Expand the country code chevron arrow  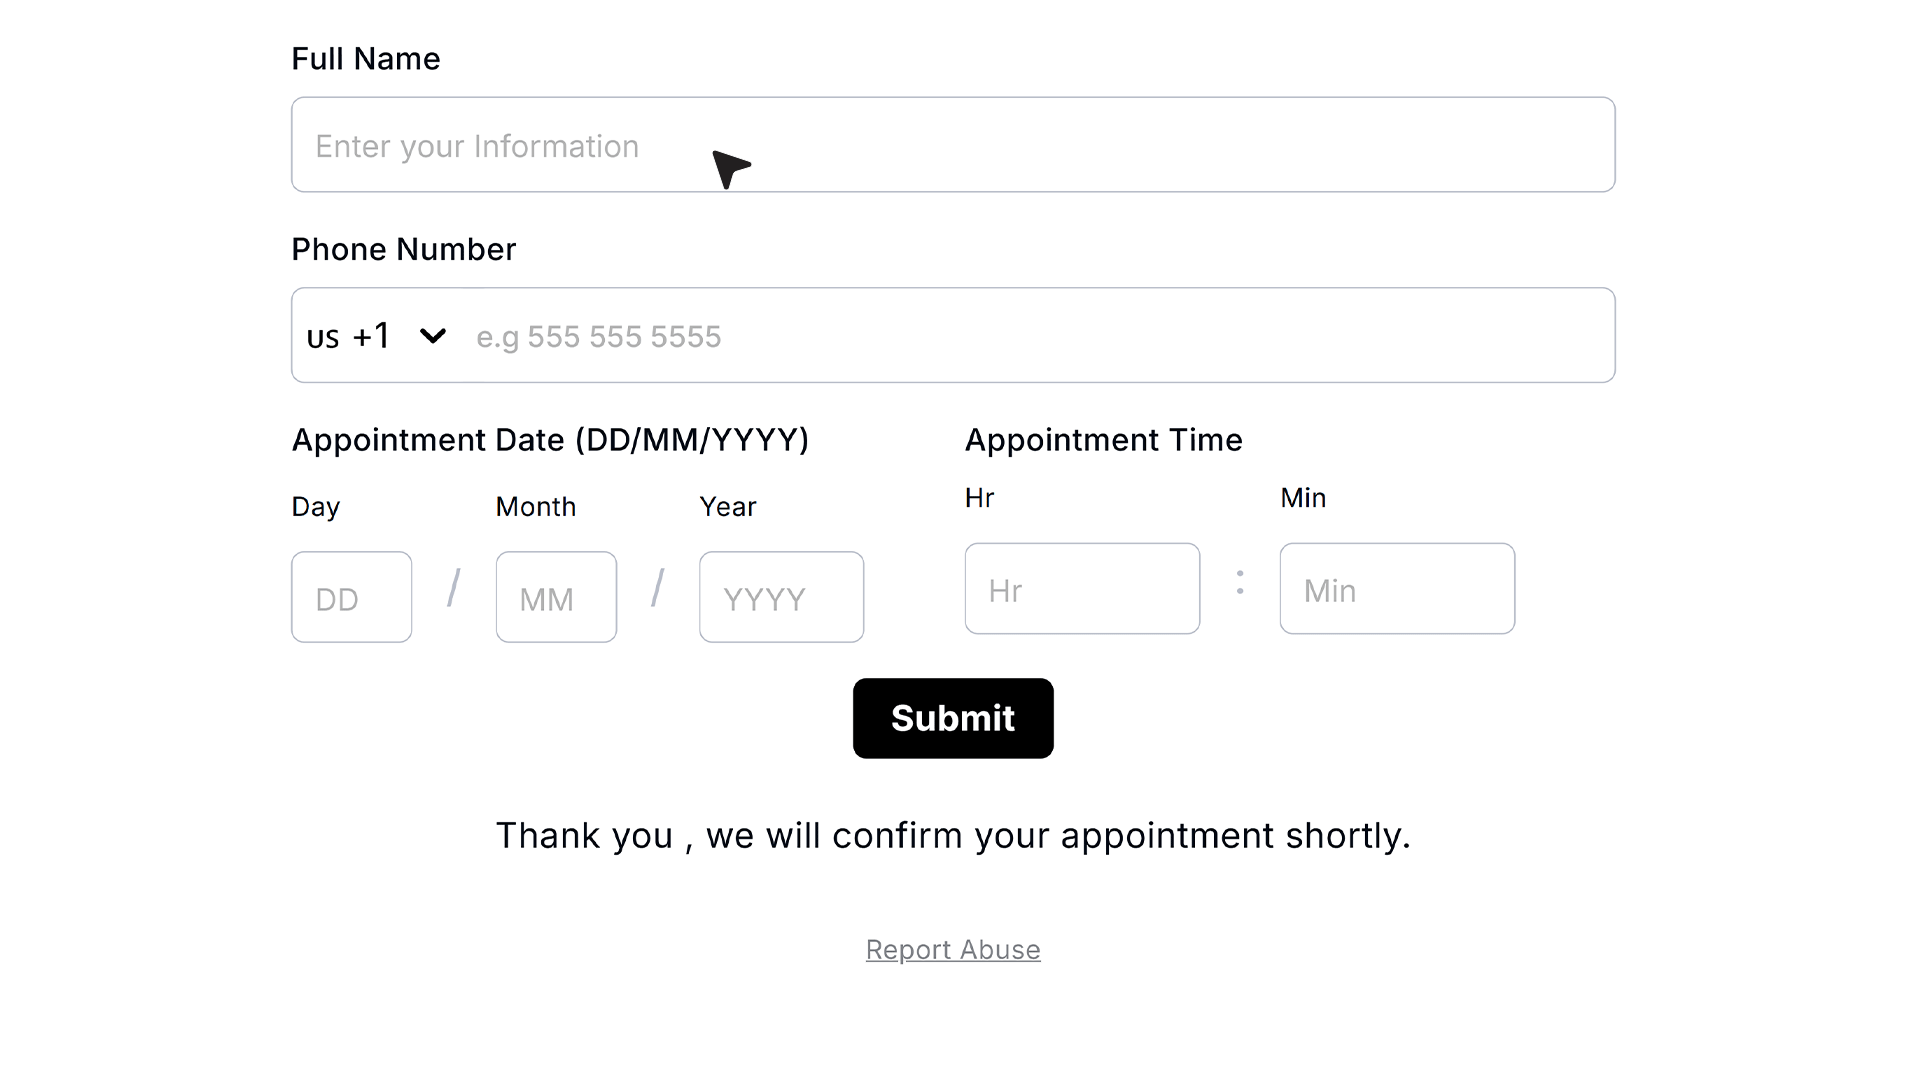tap(433, 336)
